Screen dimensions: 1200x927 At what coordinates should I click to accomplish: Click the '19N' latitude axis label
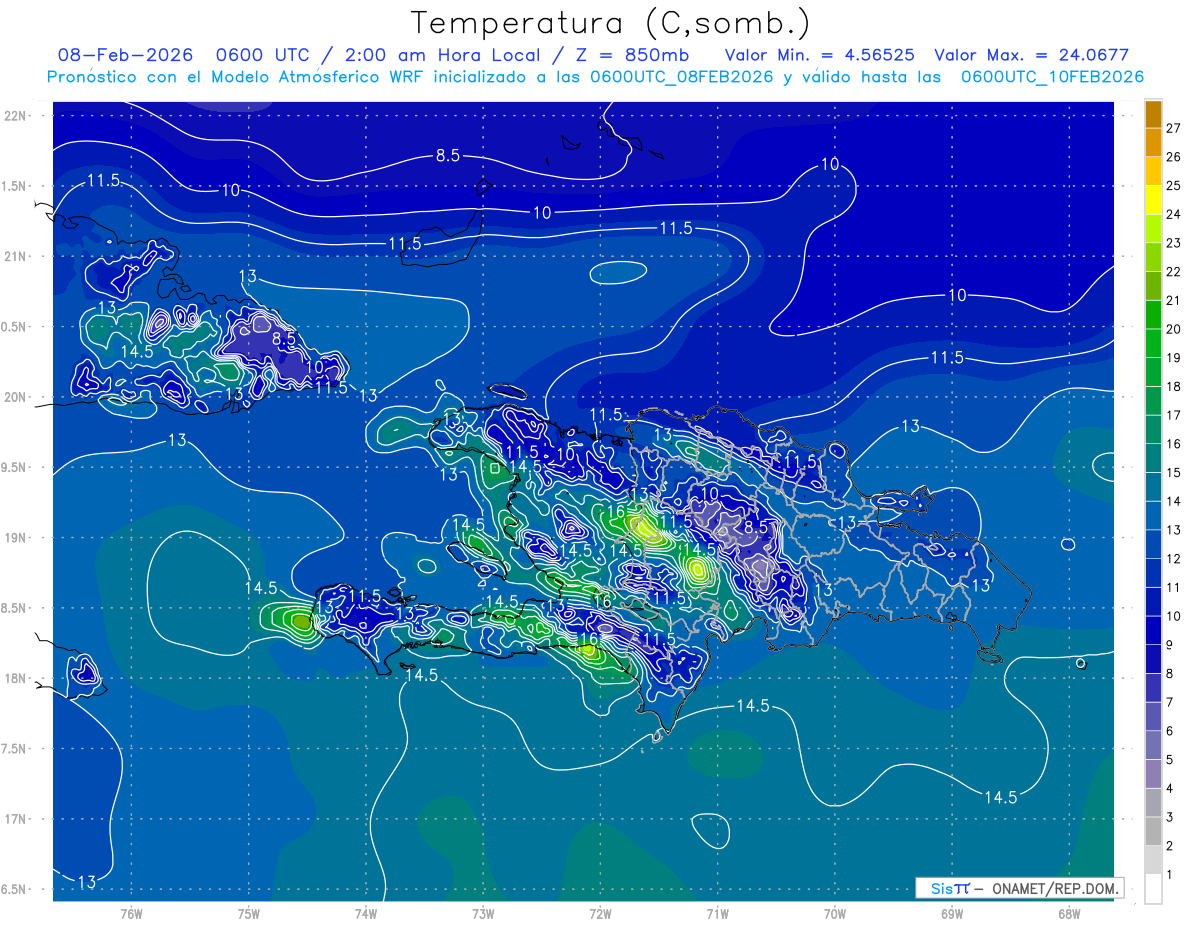[x=15, y=537]
